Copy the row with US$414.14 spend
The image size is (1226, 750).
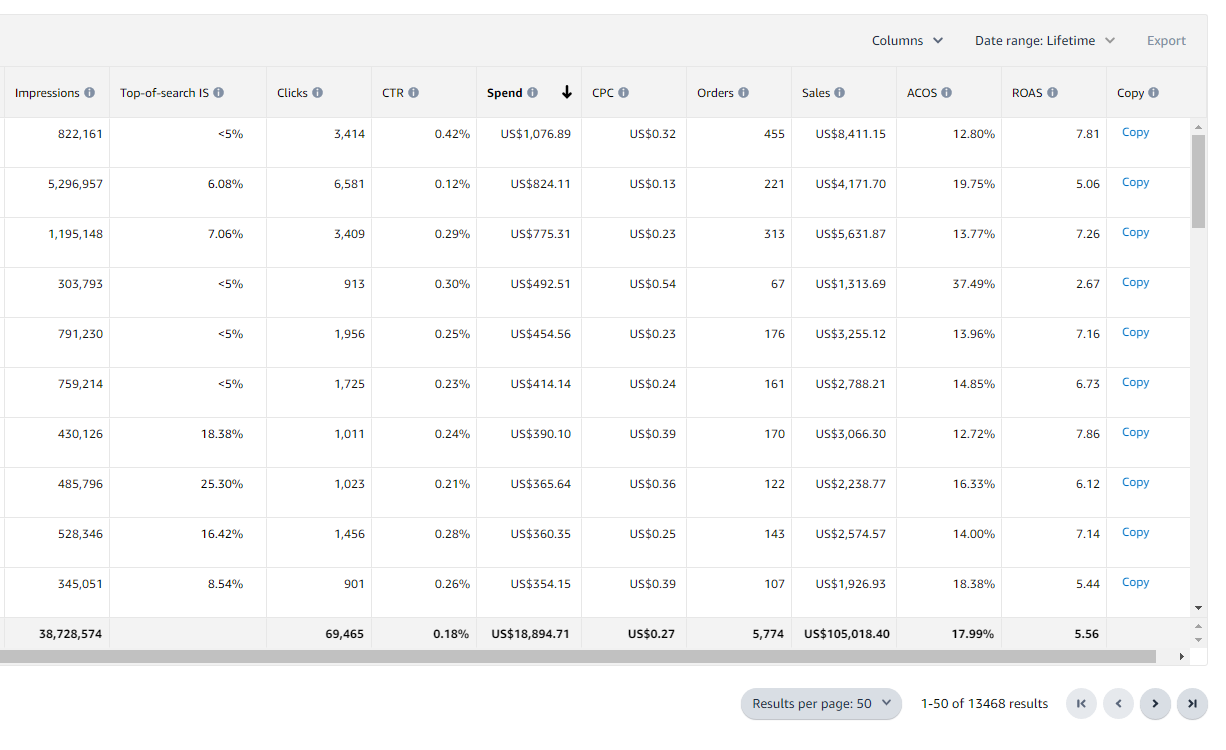pyautogui.click(x=1135, y=383)
